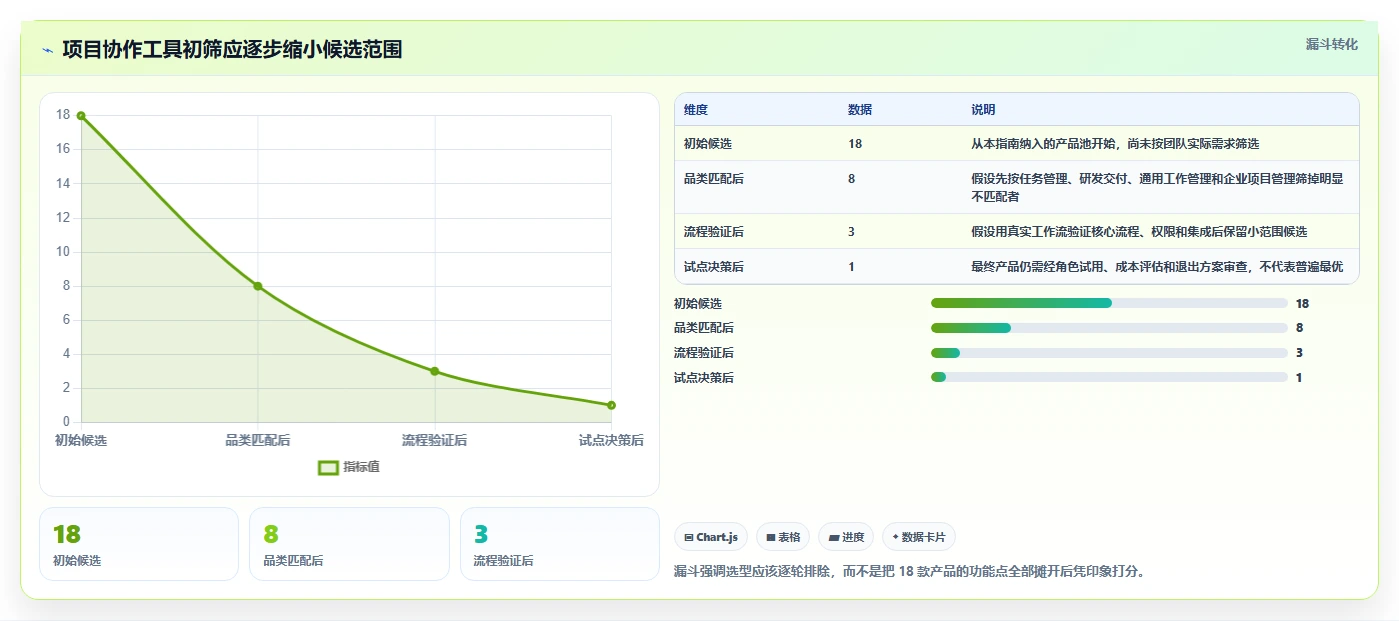Viewport: 1399px width, 621px height.
Task: Click the 试点决策后 progress bar
Action: [x=1109, y=377]
